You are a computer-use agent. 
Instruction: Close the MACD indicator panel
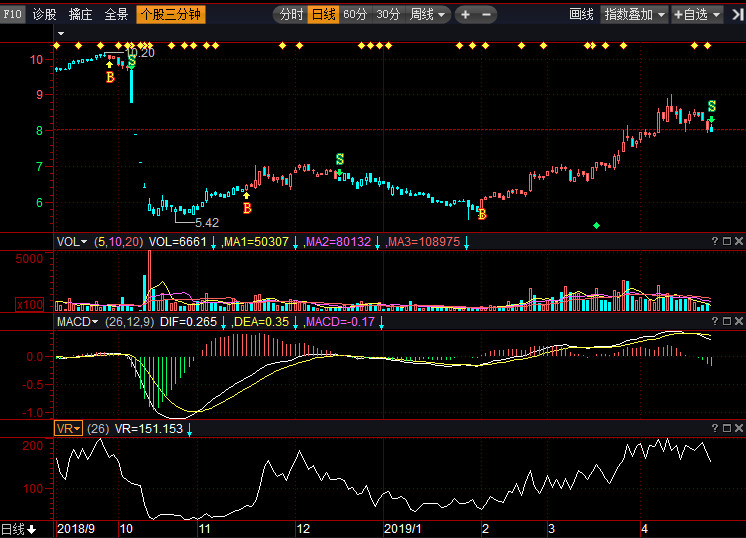point(739,321)
